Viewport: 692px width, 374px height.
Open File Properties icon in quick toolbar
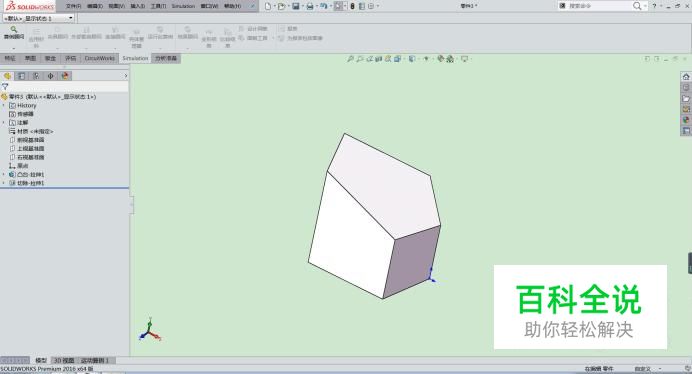362,6
